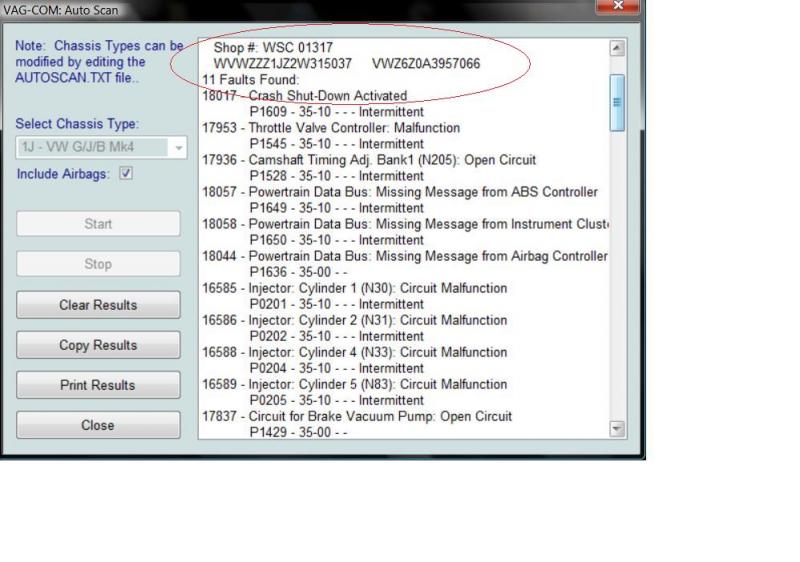Image resolution: width=800 pixels, height=562 pixels.
Task: Click the results scrollbar thumb
Action: coord(617,103)
